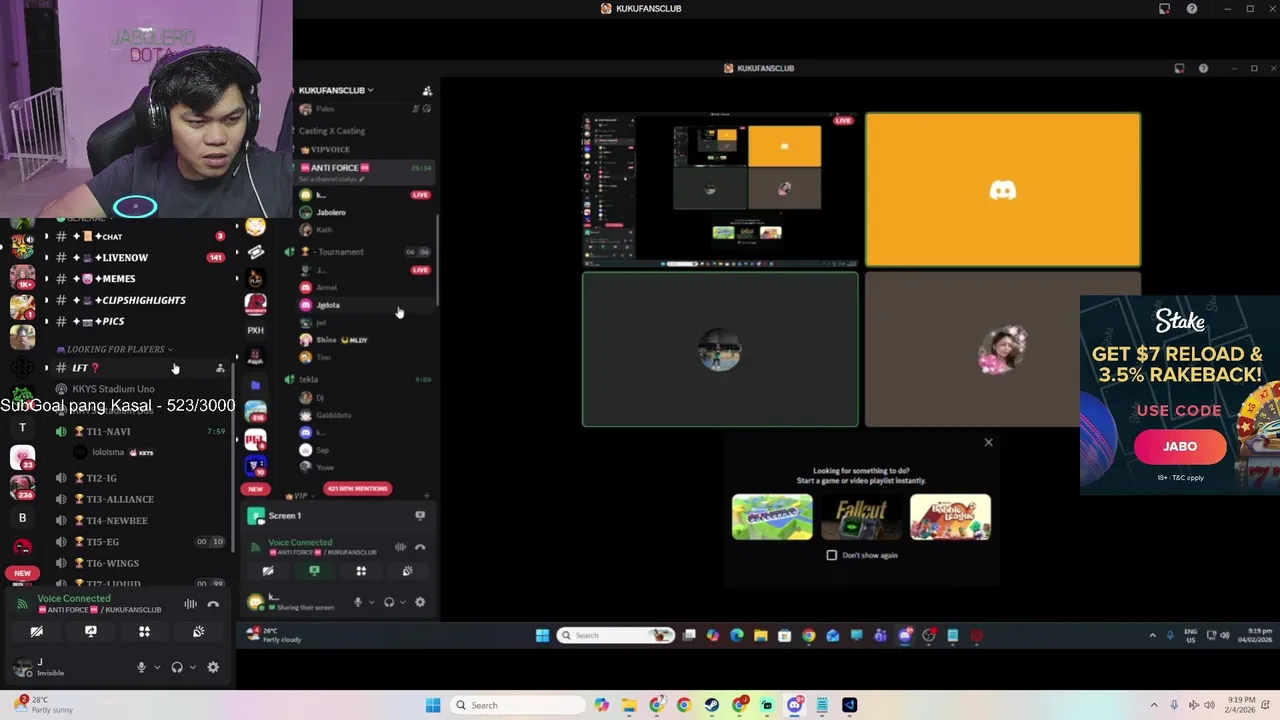Image resolution: width=1280 pixels, height=720 pixels.
Task: Pop out the stream window icon in title bar
Action: pos(1164,9)
